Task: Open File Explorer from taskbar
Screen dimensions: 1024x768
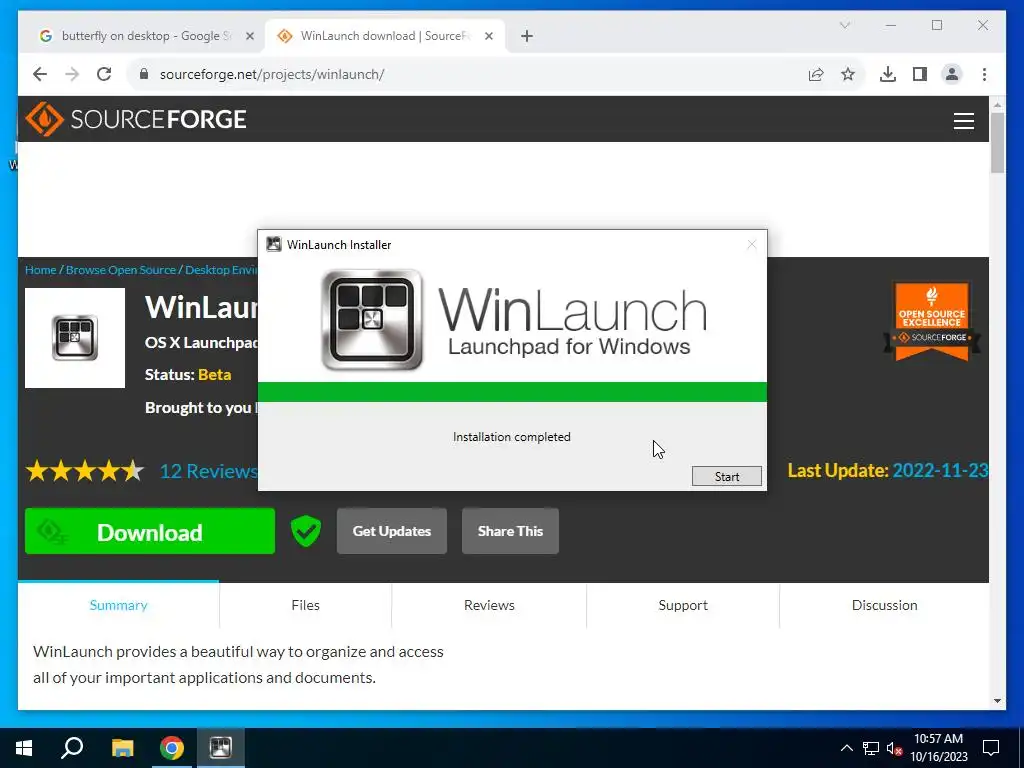Action: pyautogui.click(x=122, y=748)
